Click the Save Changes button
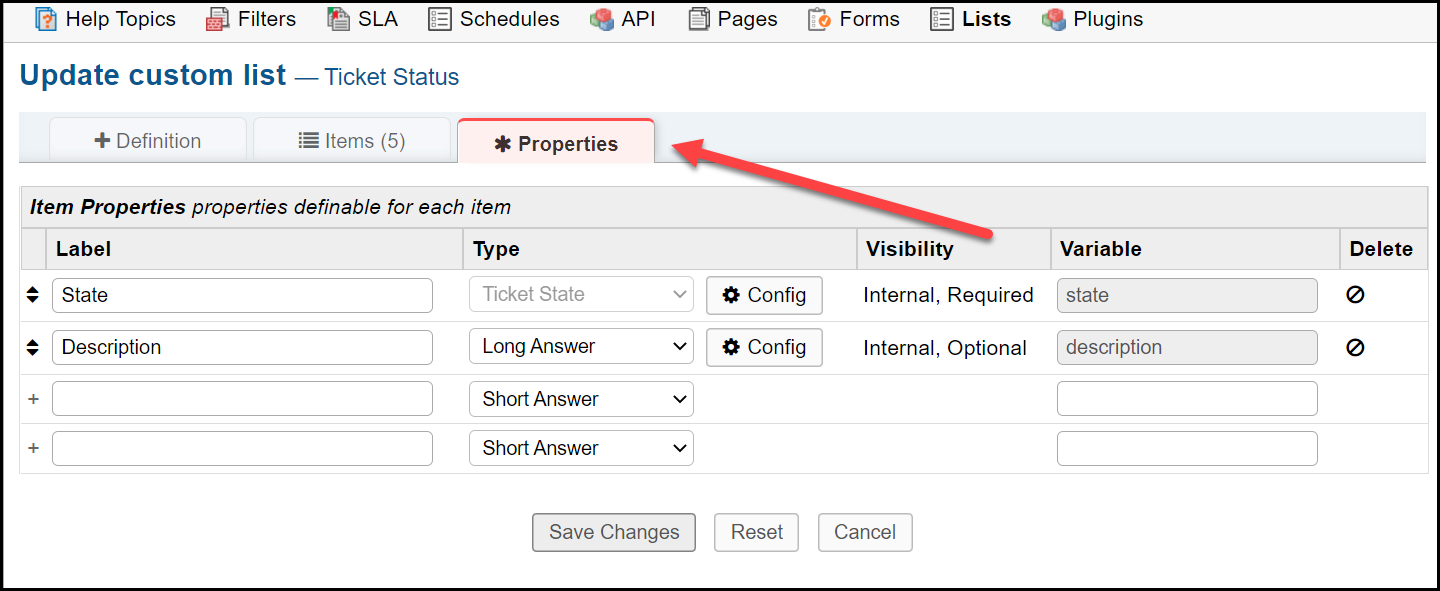 point(614,532)
